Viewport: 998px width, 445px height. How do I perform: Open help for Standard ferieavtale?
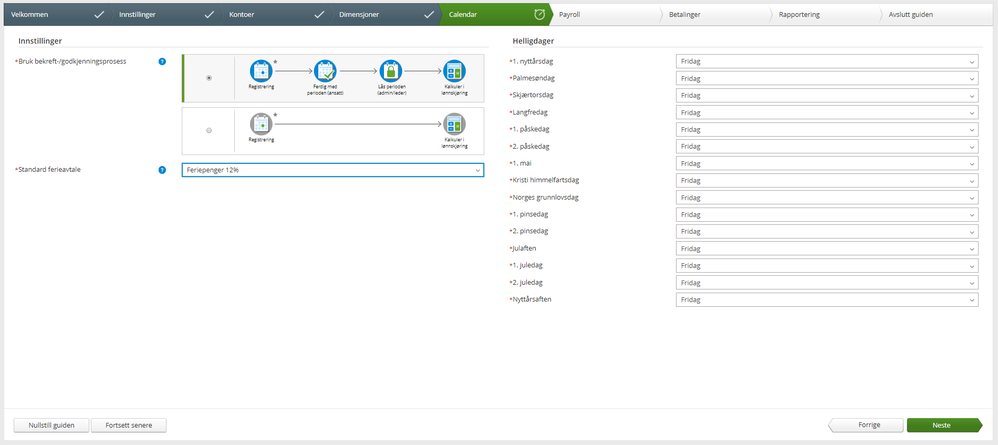(x=162, y=170)
